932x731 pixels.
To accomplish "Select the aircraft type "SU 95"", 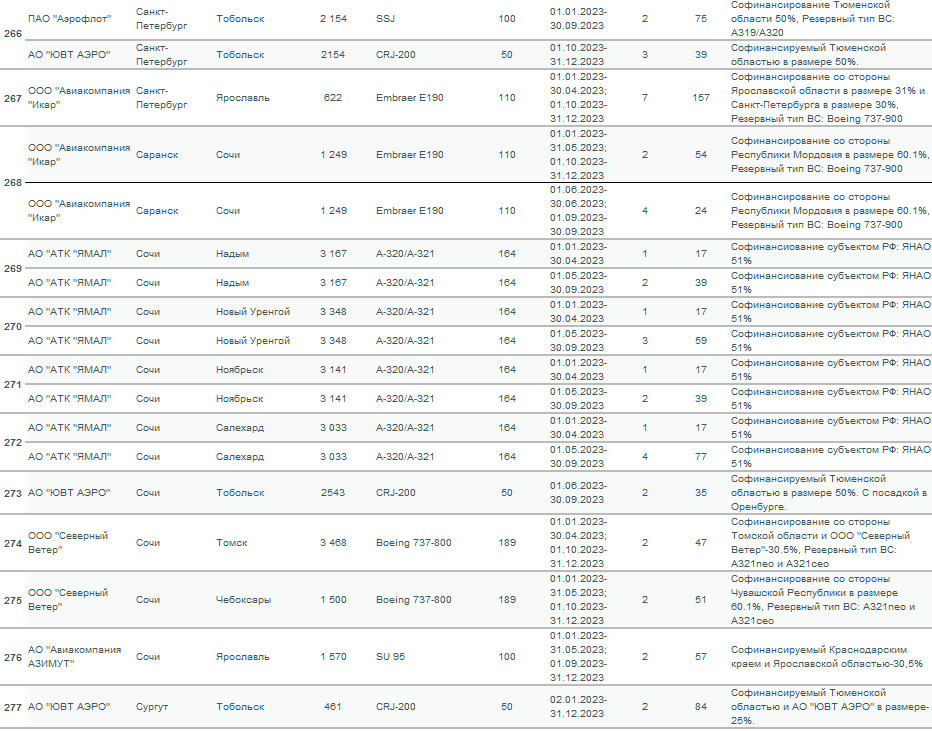I will (391, 657).
